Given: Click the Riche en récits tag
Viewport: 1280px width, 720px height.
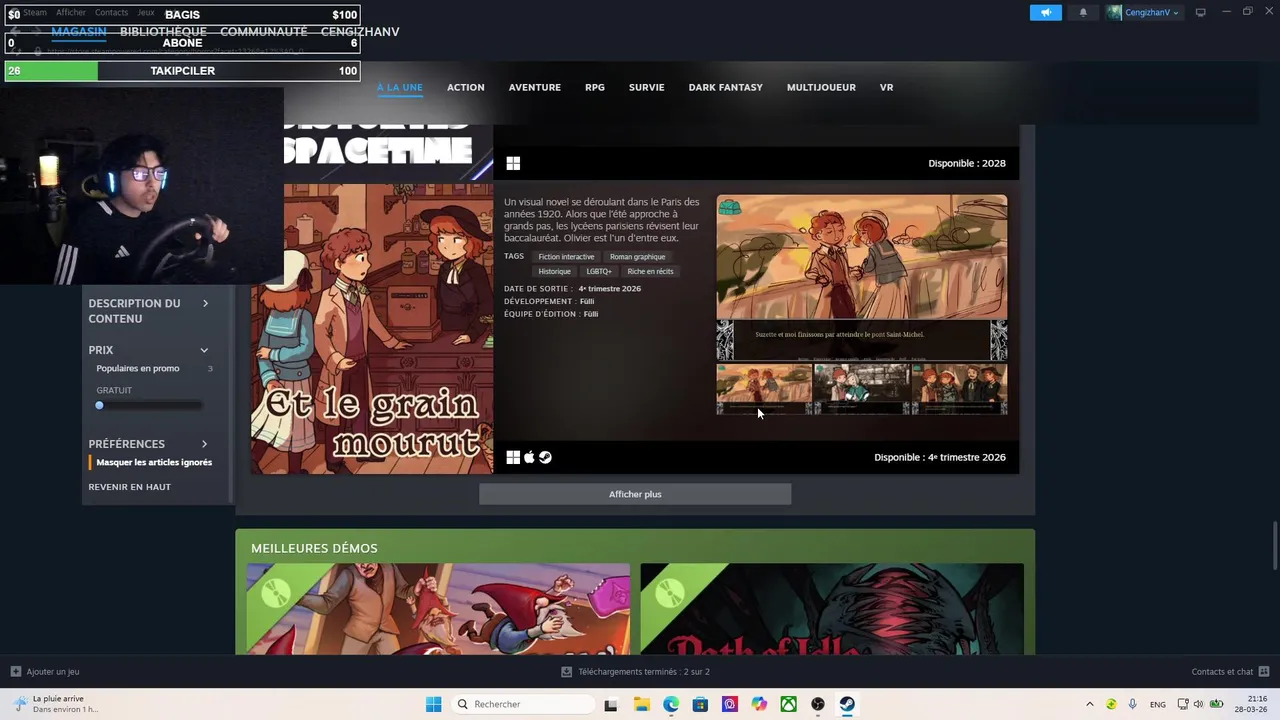Looking at the screenshot, I should tap(650, 271).
